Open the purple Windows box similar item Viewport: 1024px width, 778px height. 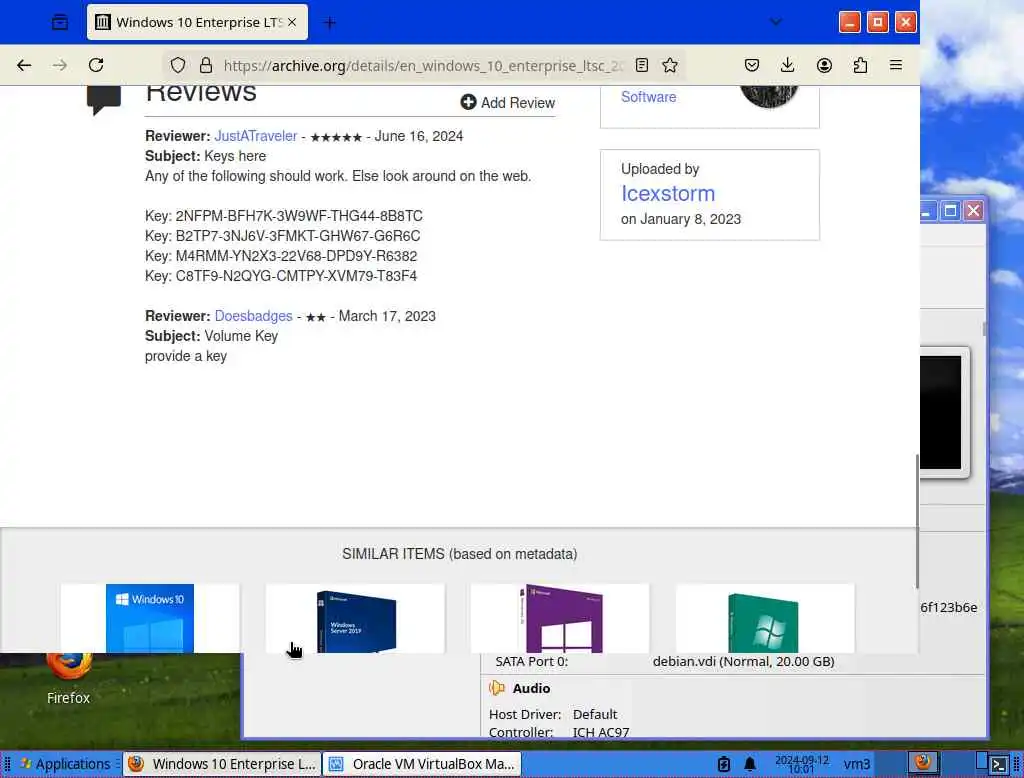[560, 618]
